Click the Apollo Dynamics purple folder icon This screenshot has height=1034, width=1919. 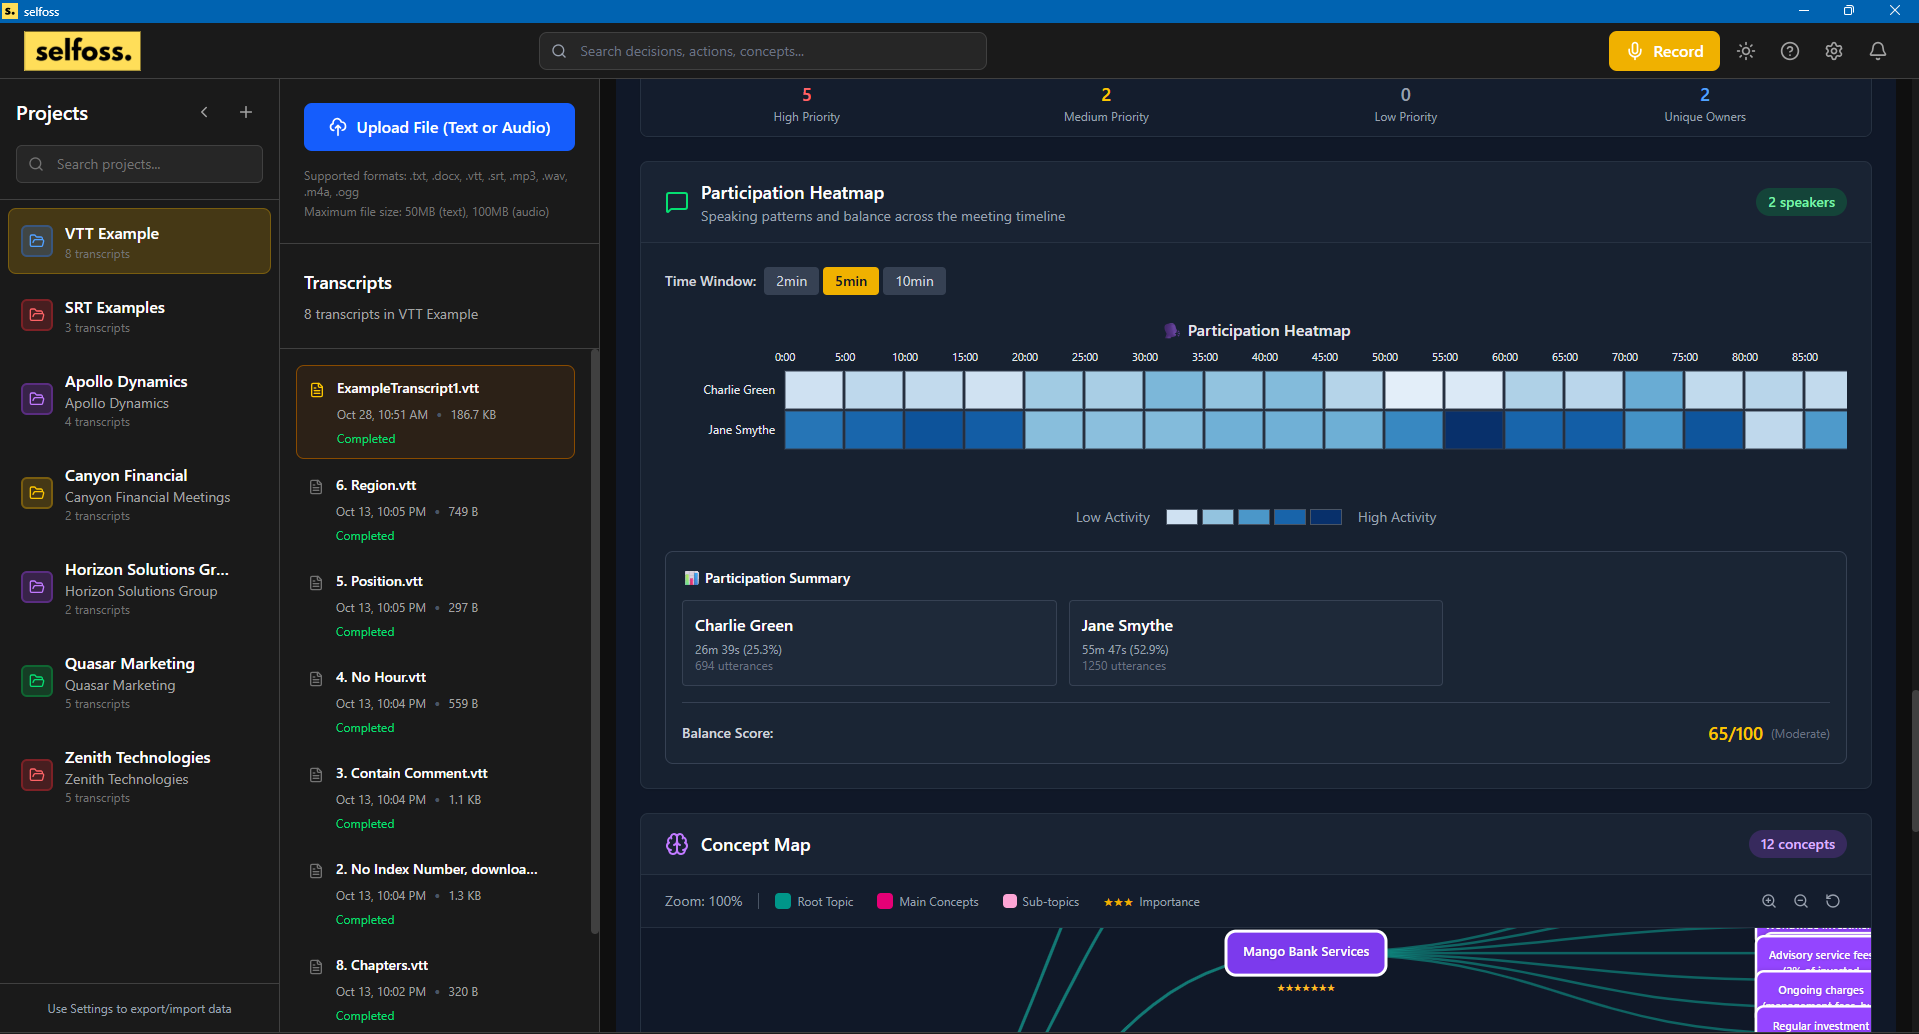coord(37,399)
